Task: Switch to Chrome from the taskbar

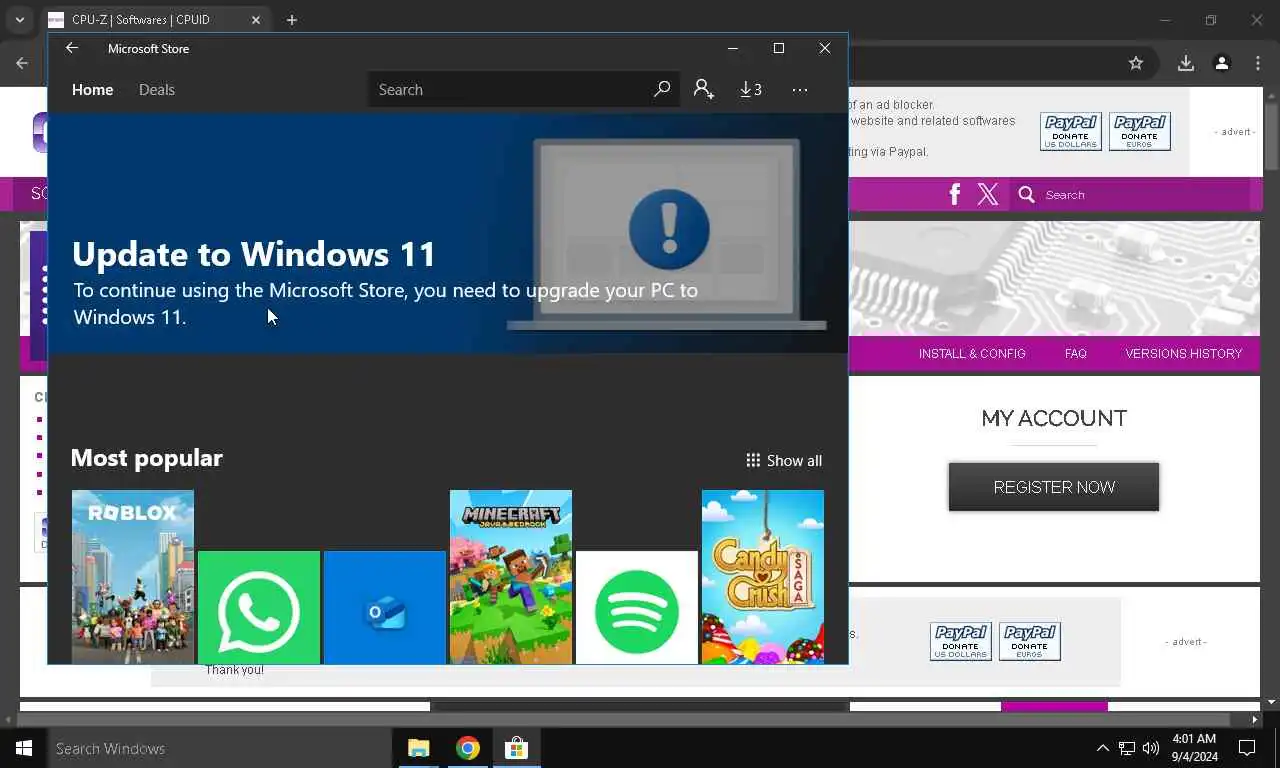Action: coord(467,748)
